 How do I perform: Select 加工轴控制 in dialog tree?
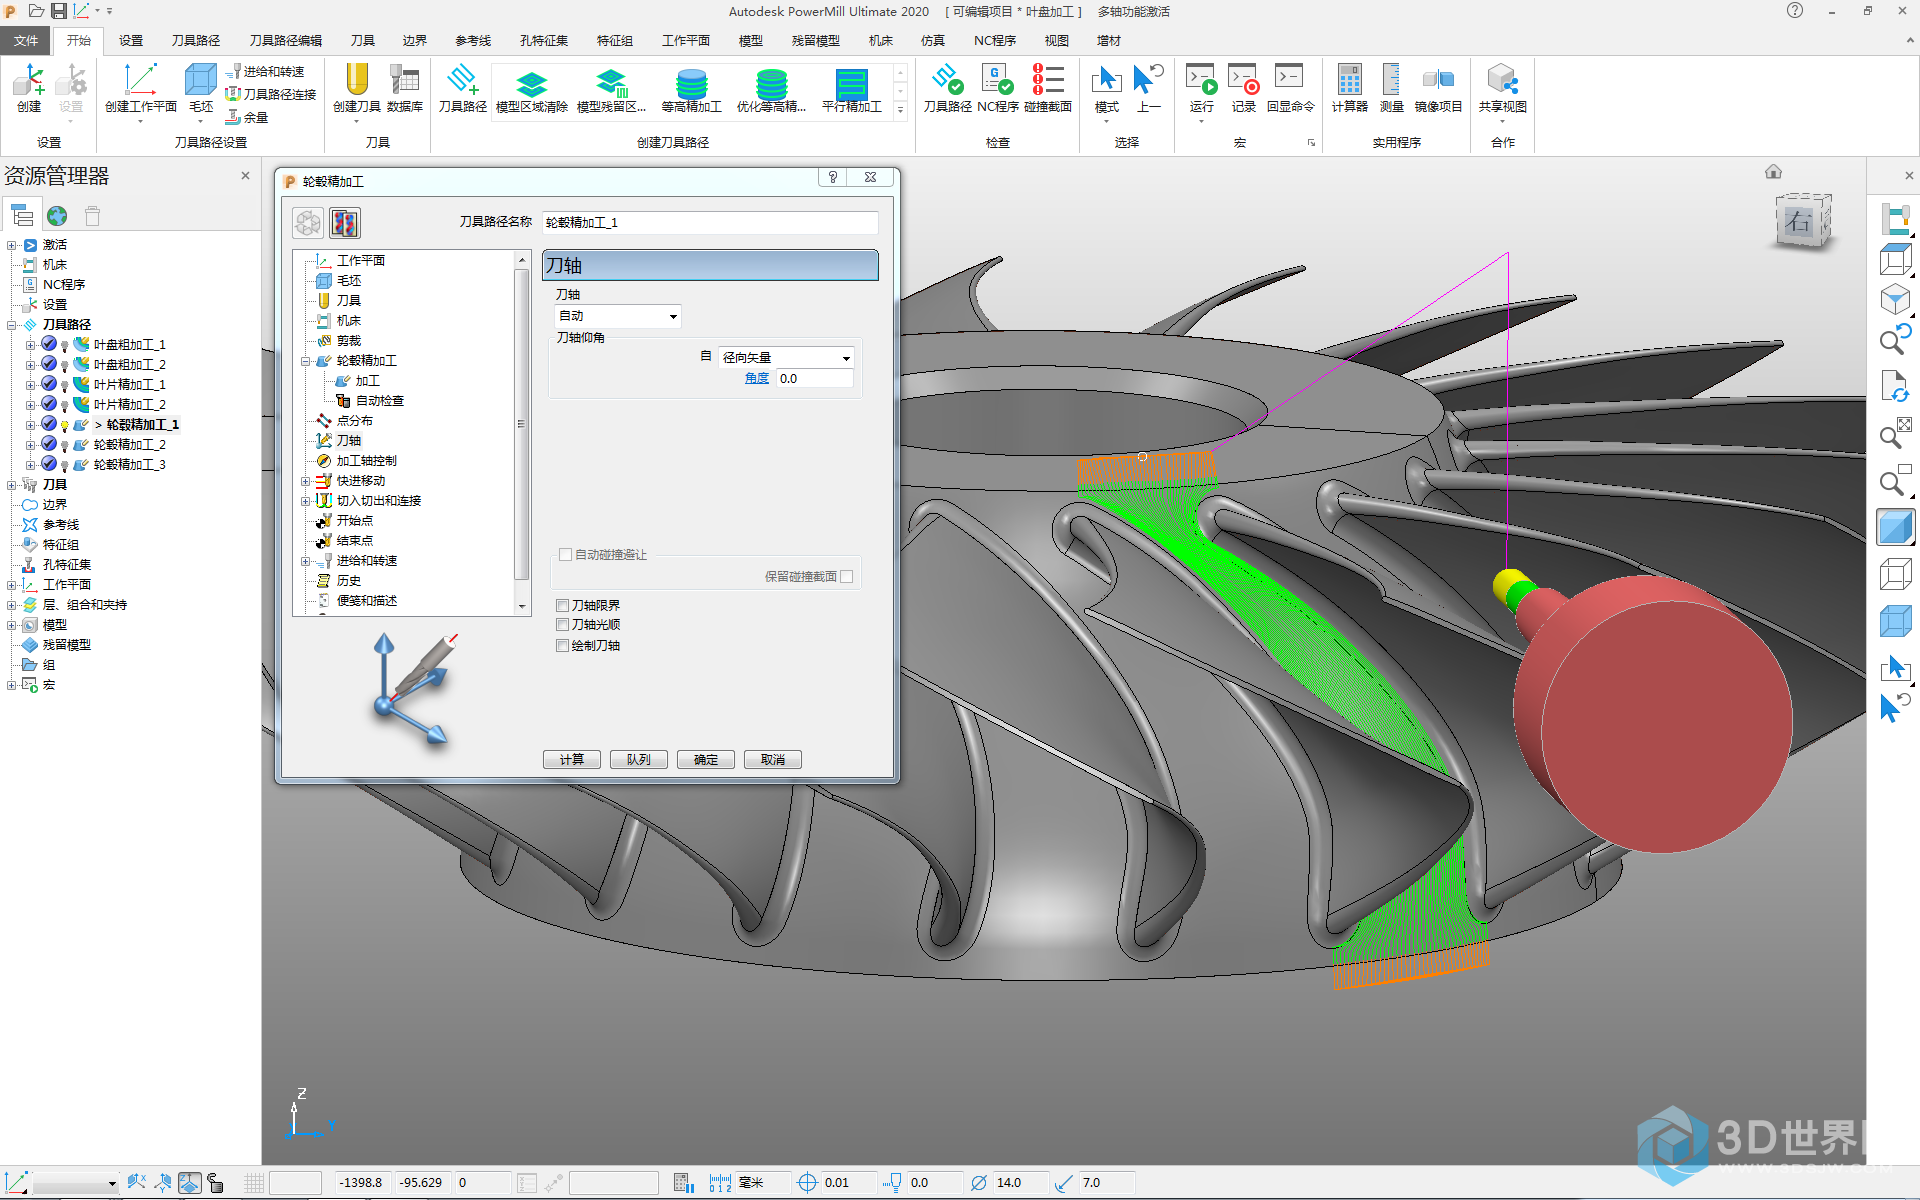click(x=366, y=461)
